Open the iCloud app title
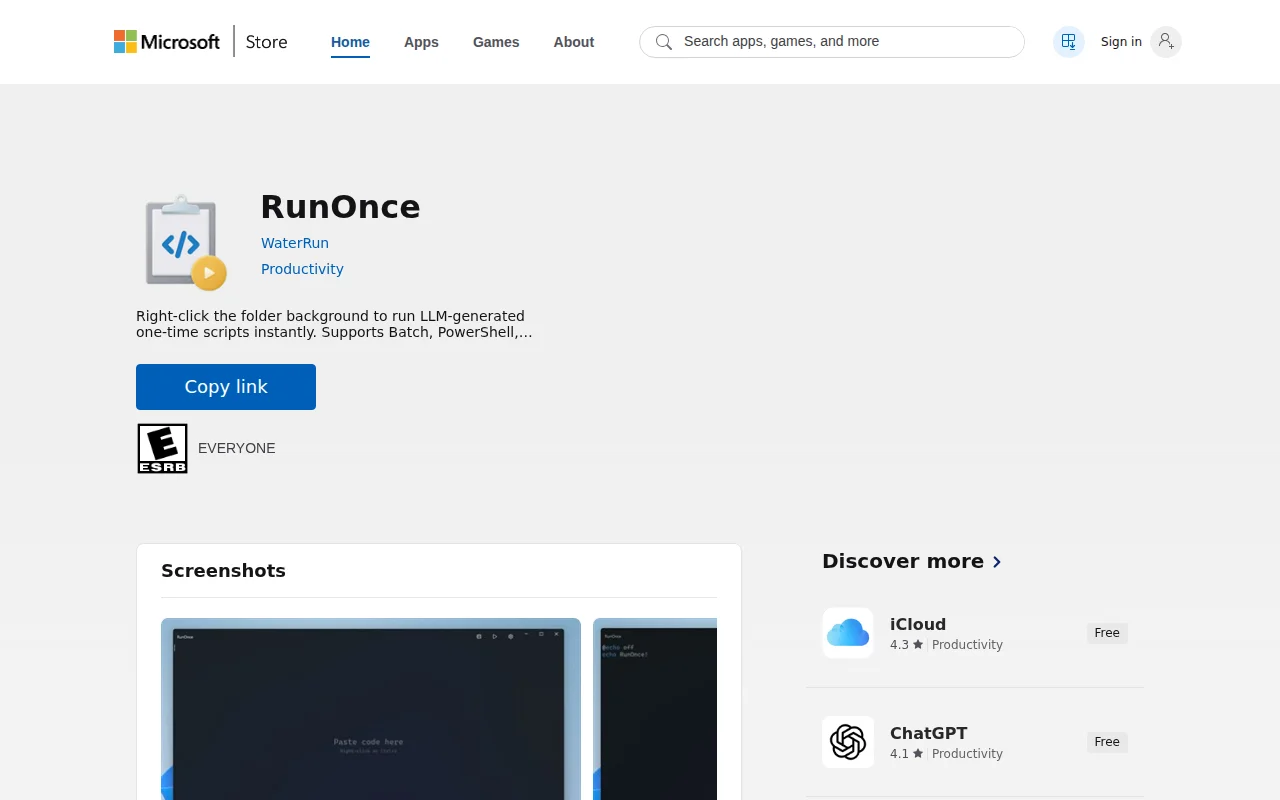1280x800 pixels. (x=918, y=624)
